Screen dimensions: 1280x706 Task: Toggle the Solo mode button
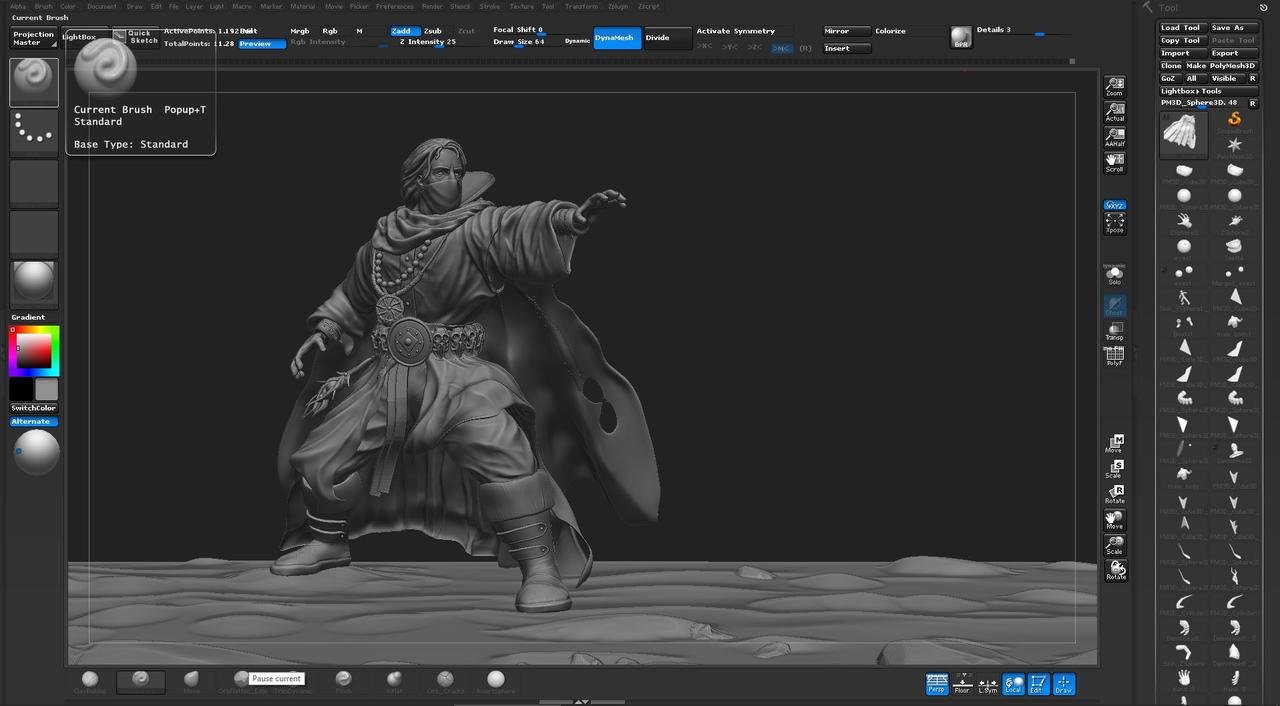click(x=1114, y=275)
